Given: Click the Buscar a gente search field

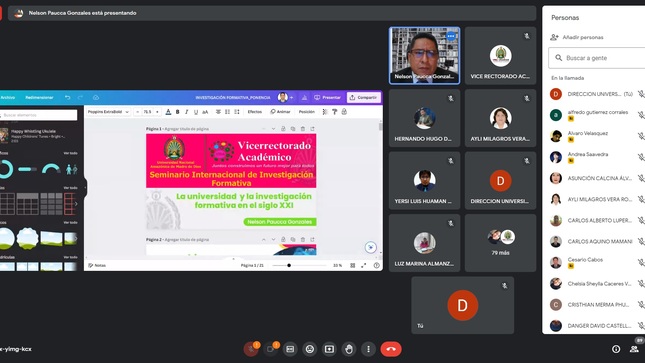Looking at the screenshot, I should [x=597, y=58].
